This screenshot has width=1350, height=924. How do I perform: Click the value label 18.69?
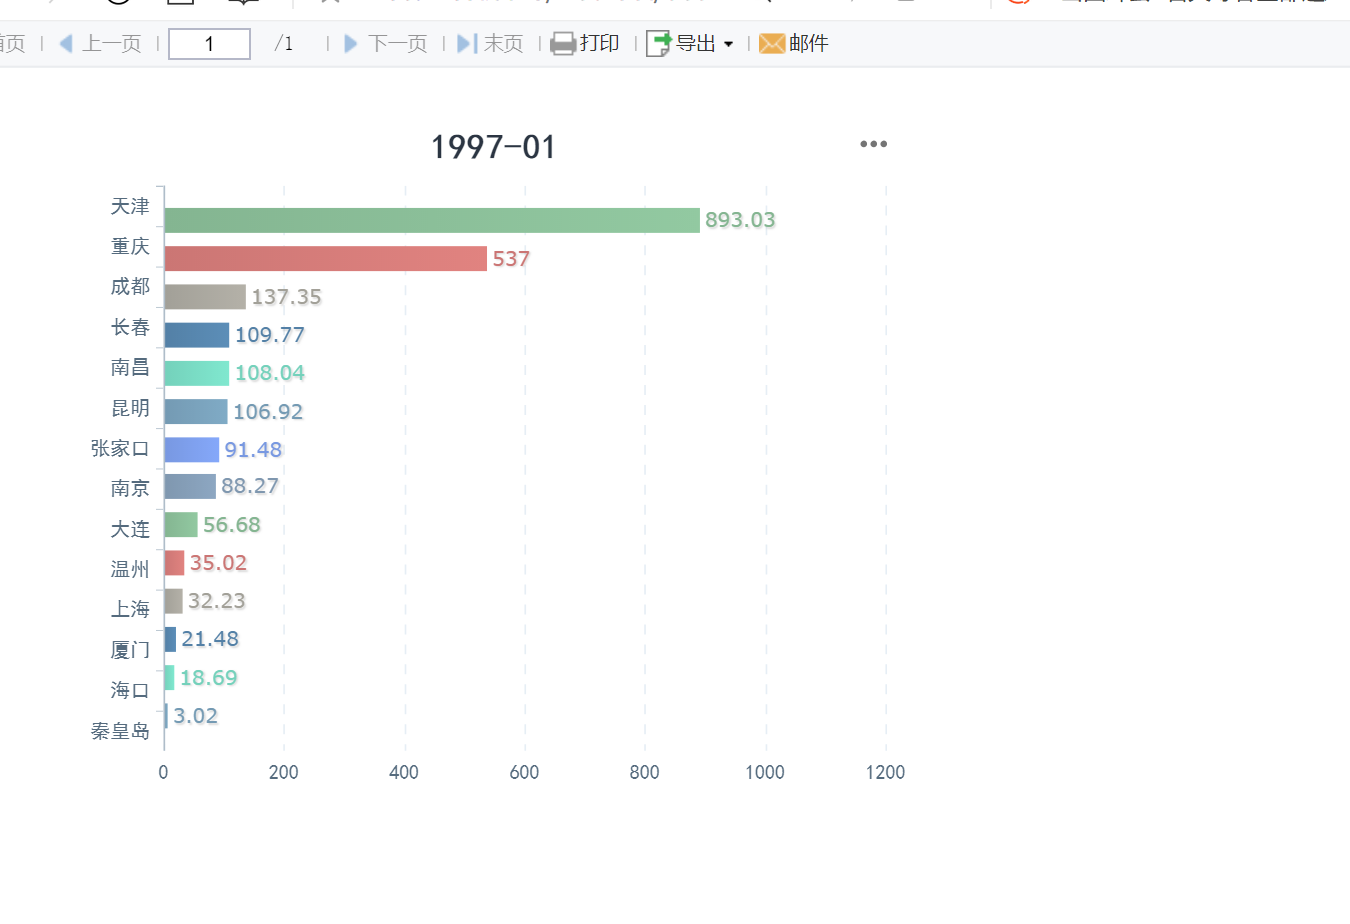(x=208, y=678)
